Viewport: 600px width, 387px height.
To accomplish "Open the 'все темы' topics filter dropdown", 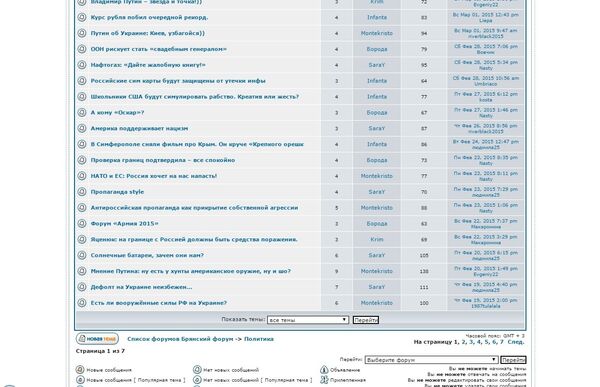I will (x=308, y=320).
